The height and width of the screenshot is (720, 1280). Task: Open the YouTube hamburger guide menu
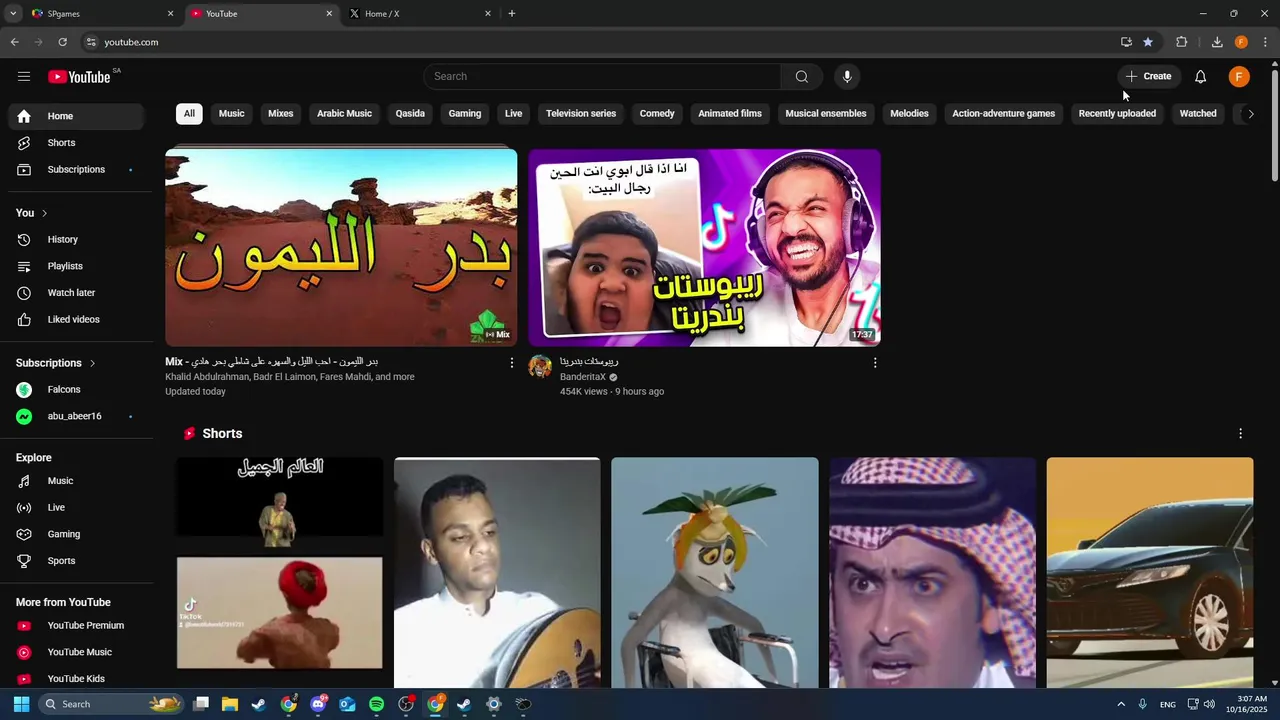pyautogui.click(x=24, y=77)
